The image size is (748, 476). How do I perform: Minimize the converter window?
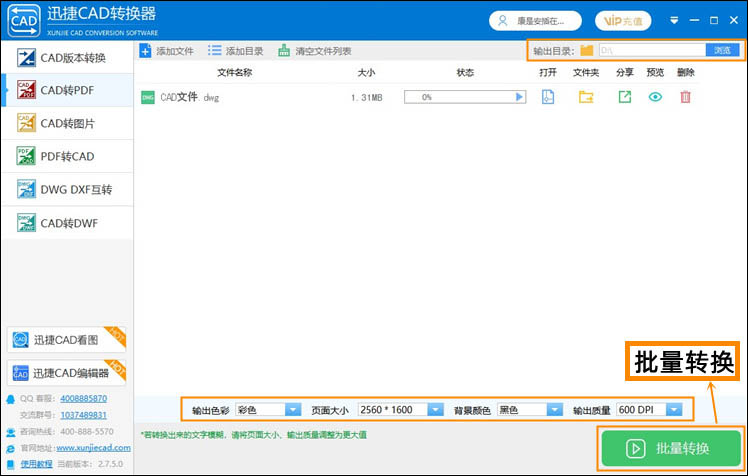pos(695,20)
